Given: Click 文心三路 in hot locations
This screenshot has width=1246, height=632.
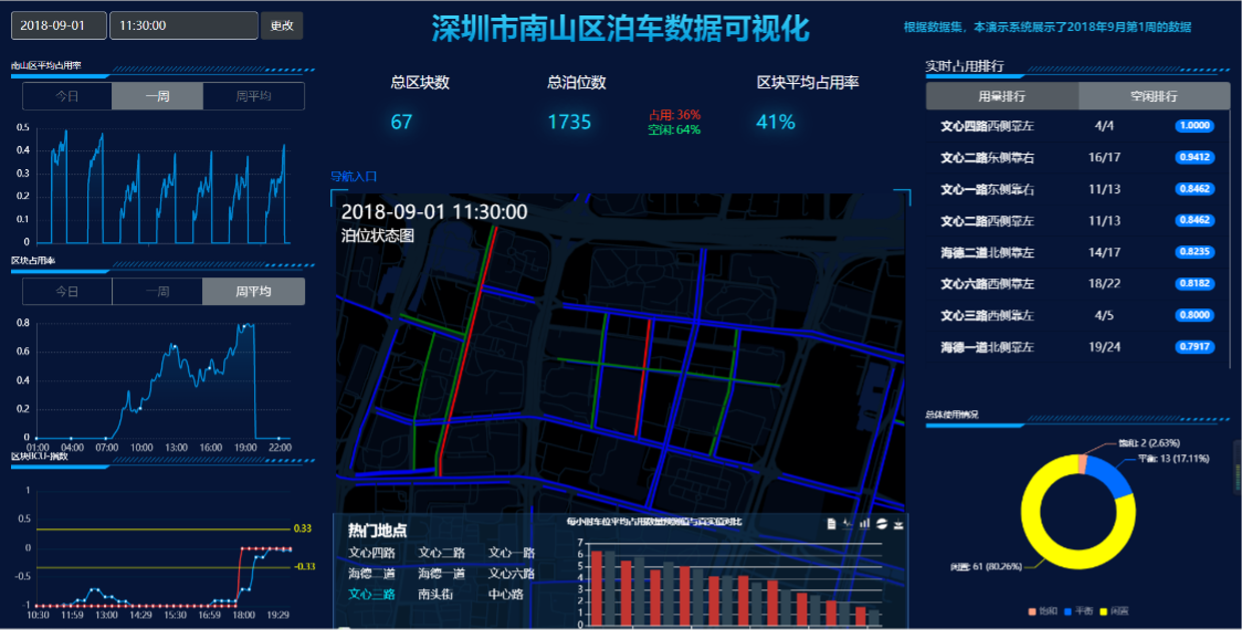Looking at the screenshot, I should (372, 594).
